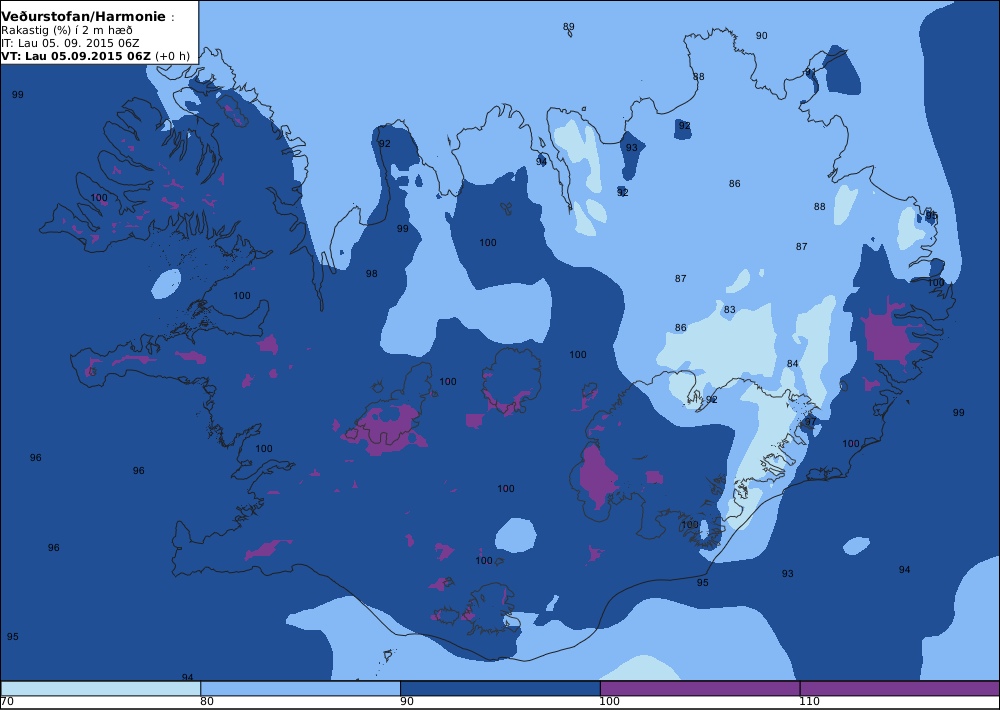This screenshot has height=710, width=1000.
Task: Click the '91' humidity value on the map
Action: pos(810,72)
